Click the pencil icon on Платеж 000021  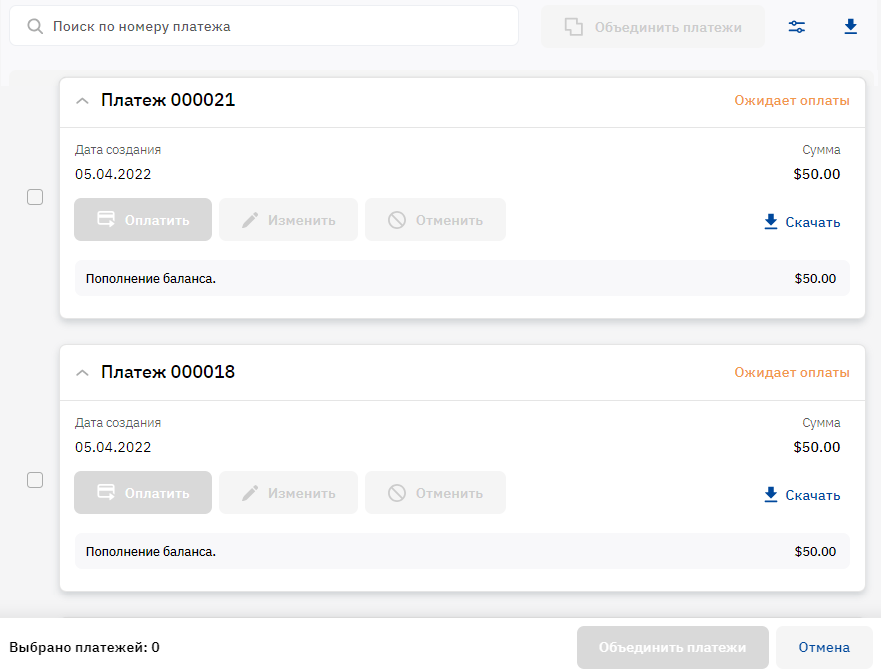250,220
